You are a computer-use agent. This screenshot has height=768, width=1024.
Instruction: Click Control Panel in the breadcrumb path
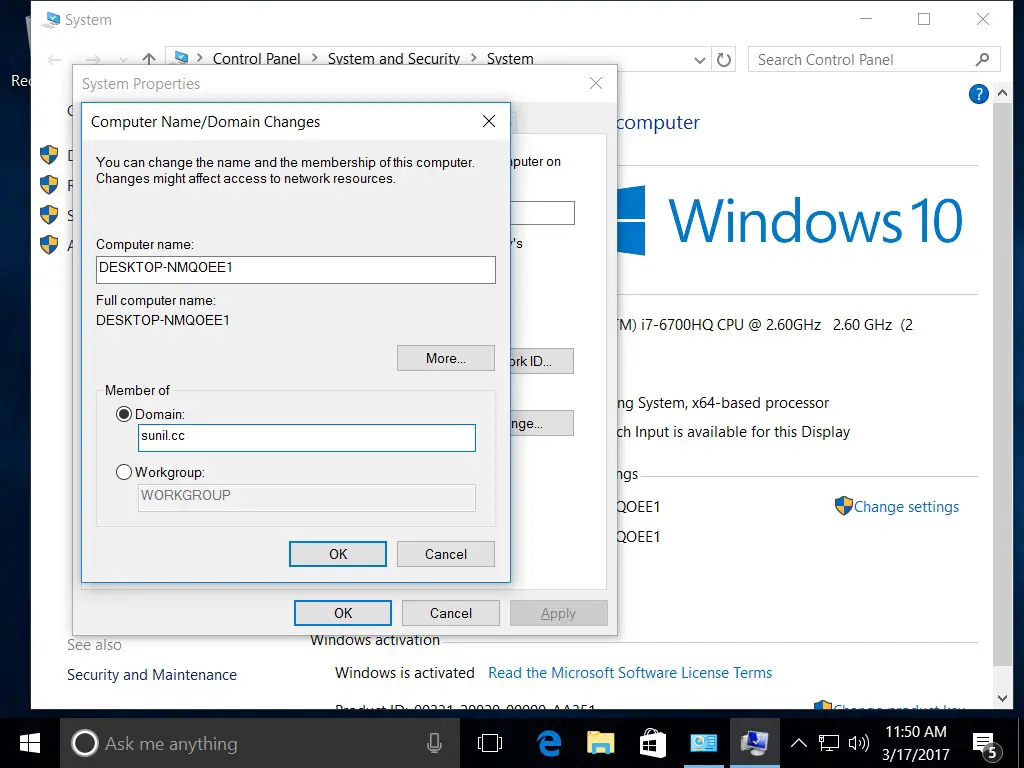click(257, 59)
